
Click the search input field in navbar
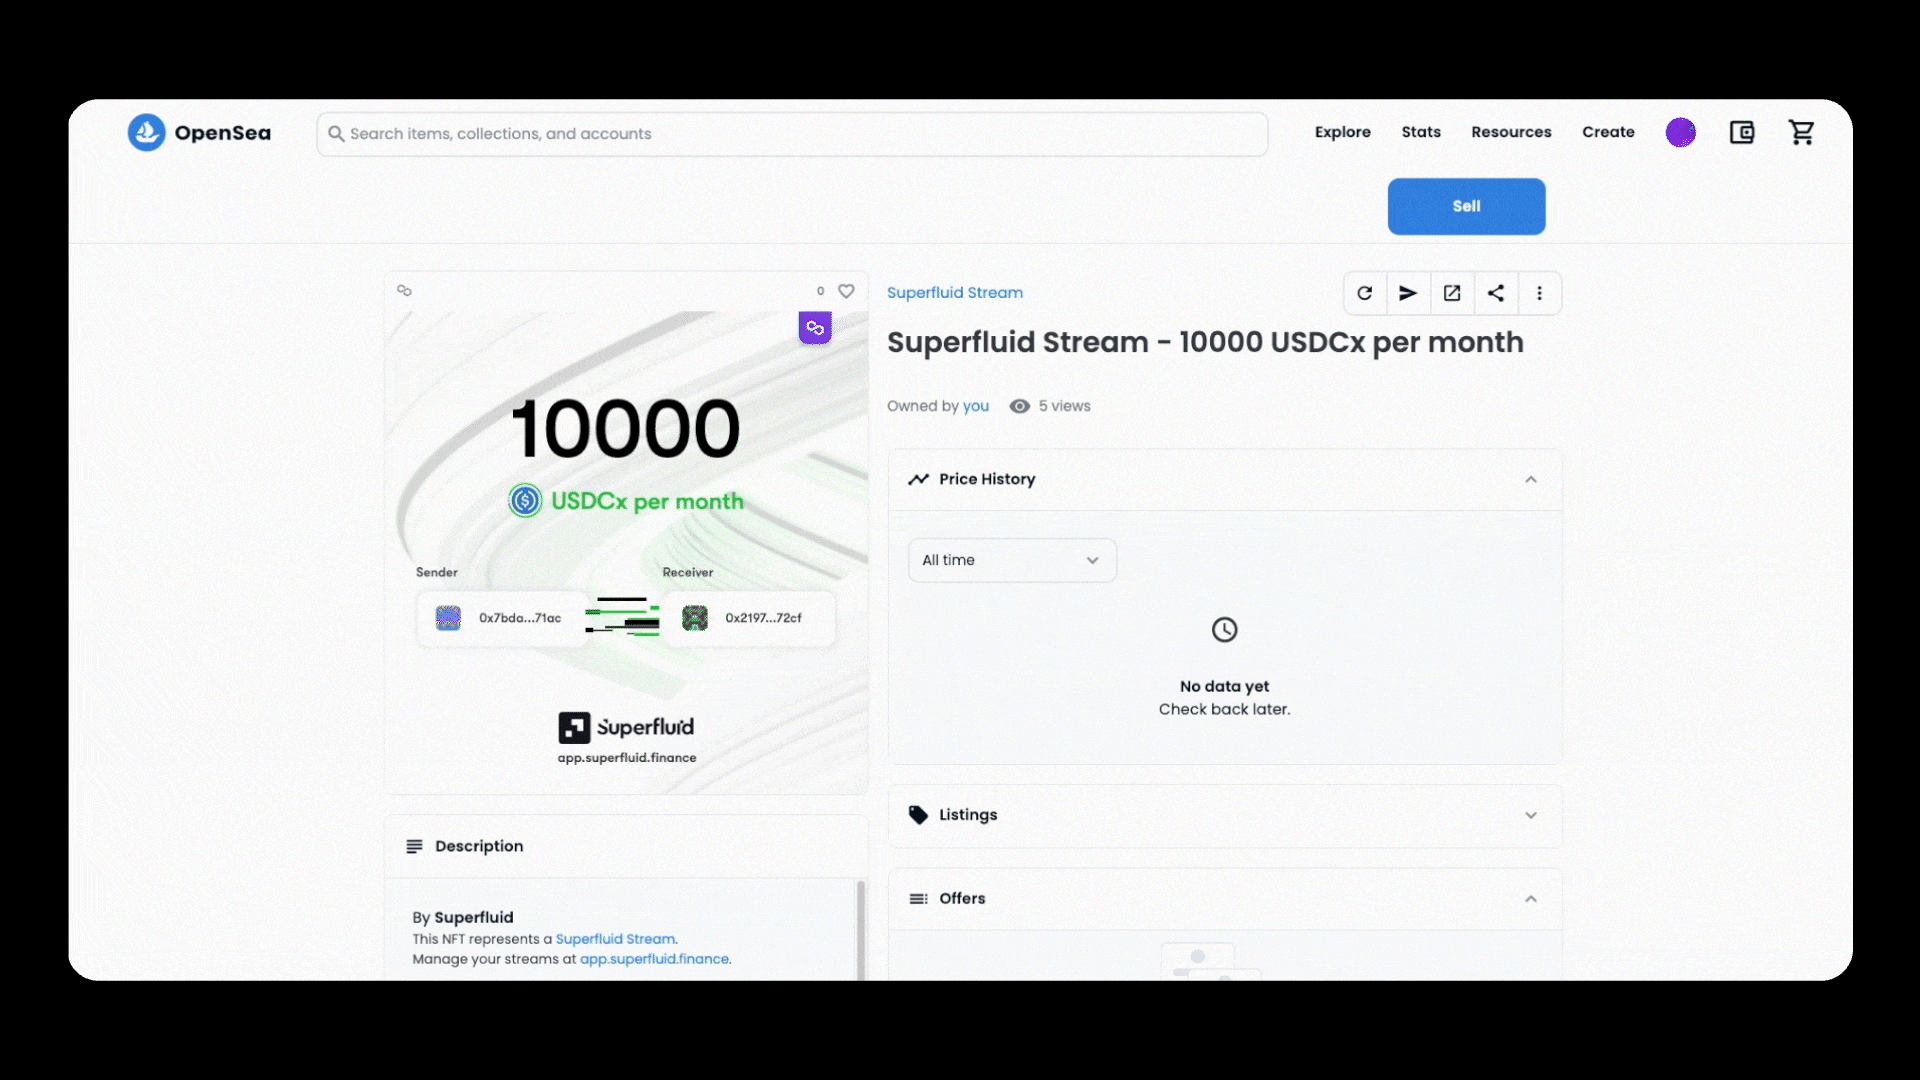coord(791,132)
